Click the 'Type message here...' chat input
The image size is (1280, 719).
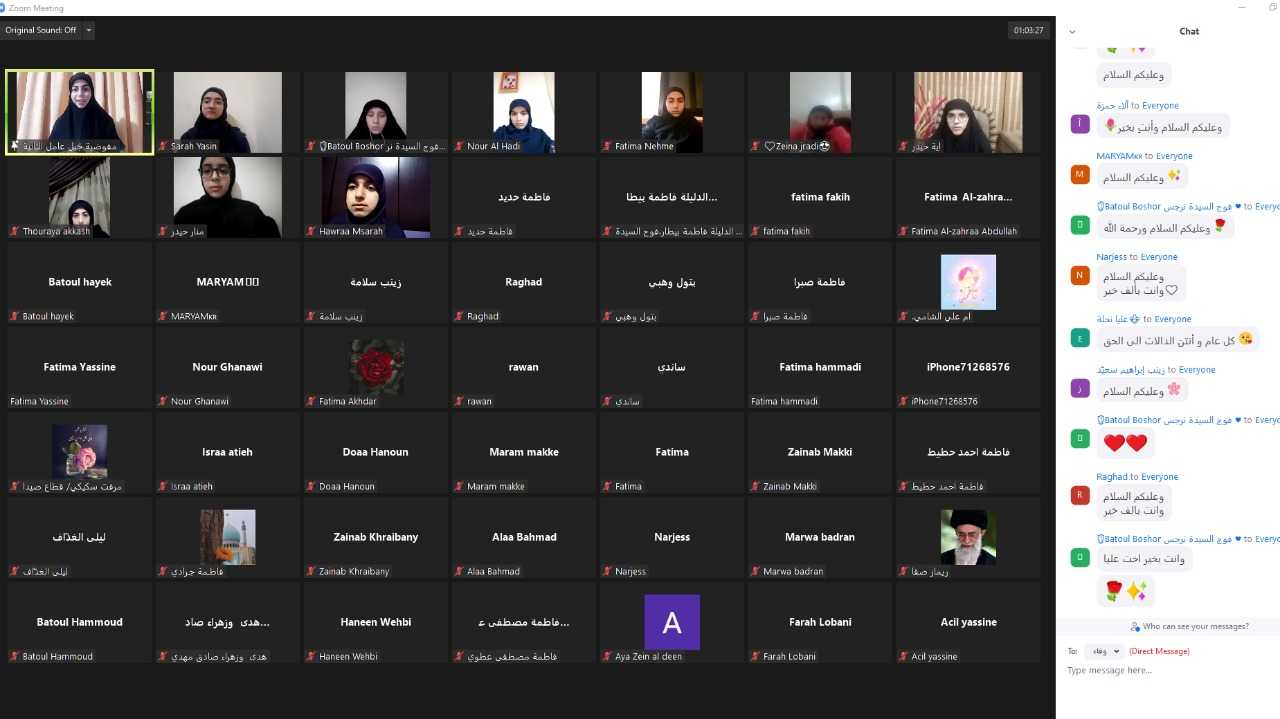pos(1165,671)
